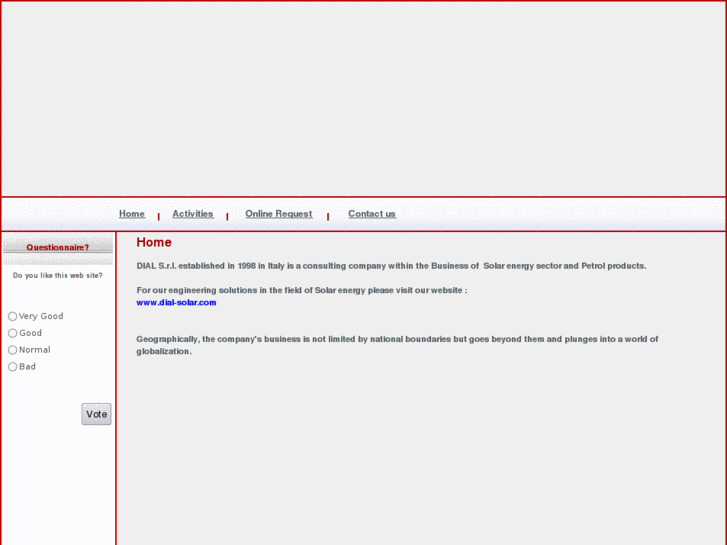Visit the www.dial-solar.com link
This screenshot has height=545, width=727.
176,302
